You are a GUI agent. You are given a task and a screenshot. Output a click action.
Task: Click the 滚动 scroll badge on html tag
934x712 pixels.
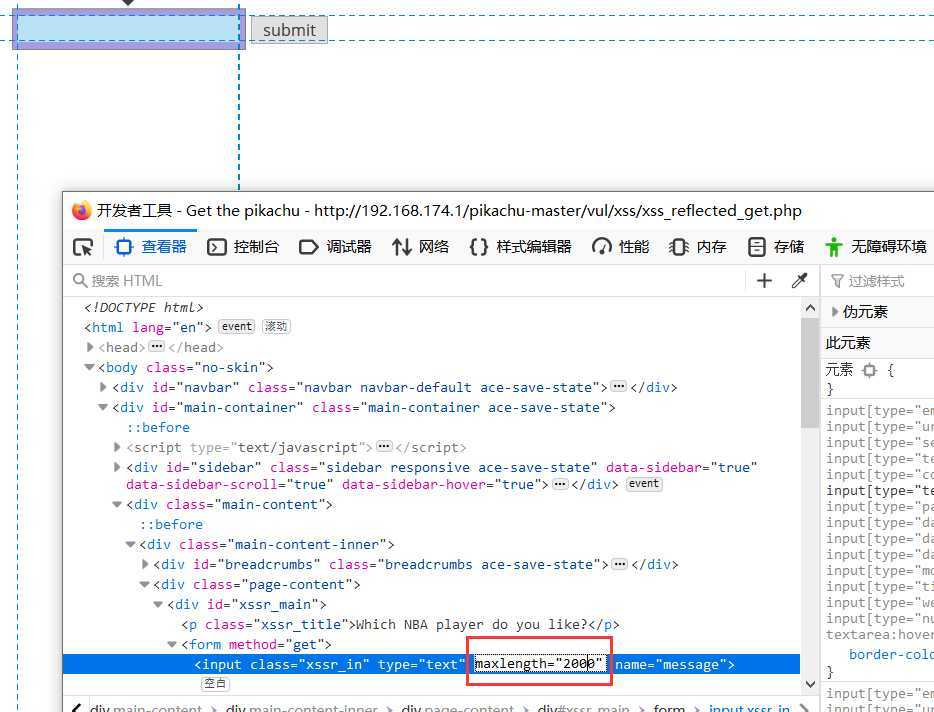click(276, 327)
